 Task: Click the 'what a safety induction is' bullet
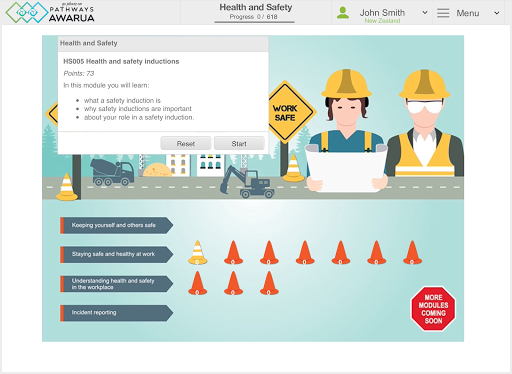122,100
